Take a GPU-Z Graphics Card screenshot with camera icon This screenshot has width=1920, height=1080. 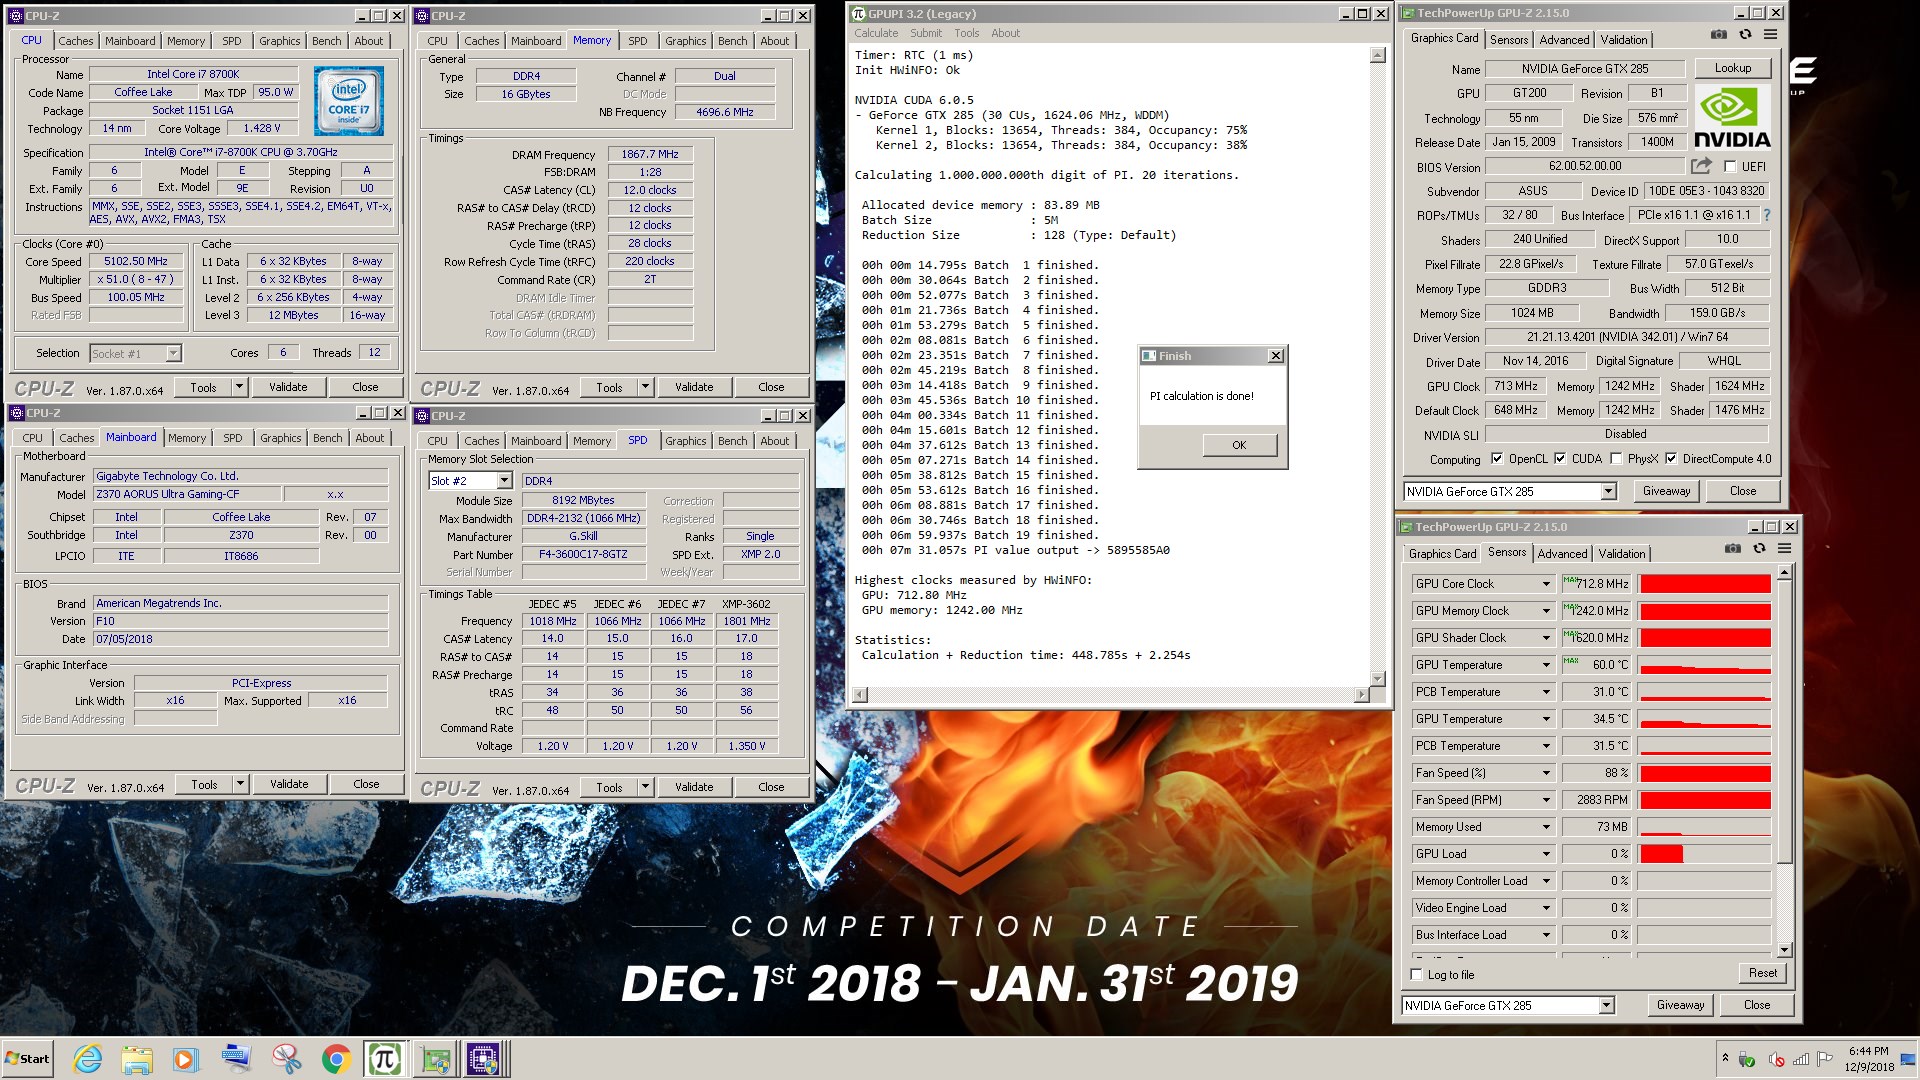pos(1718,35)
